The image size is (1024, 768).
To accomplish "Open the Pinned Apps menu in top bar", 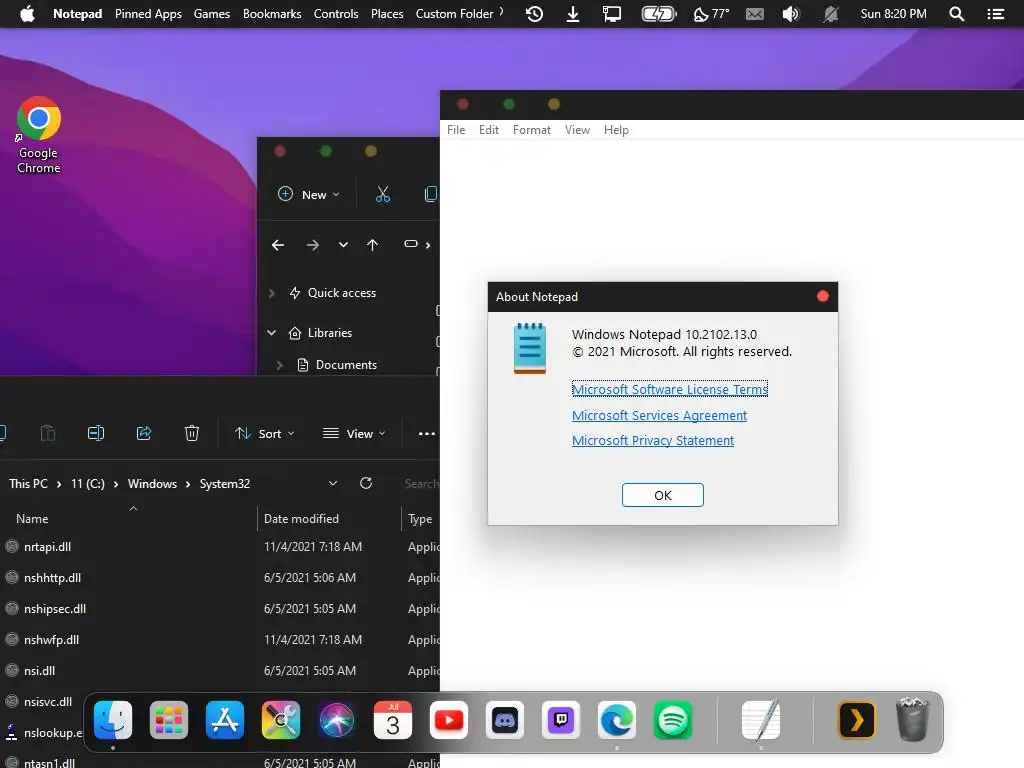I will [x=148, y=14].
